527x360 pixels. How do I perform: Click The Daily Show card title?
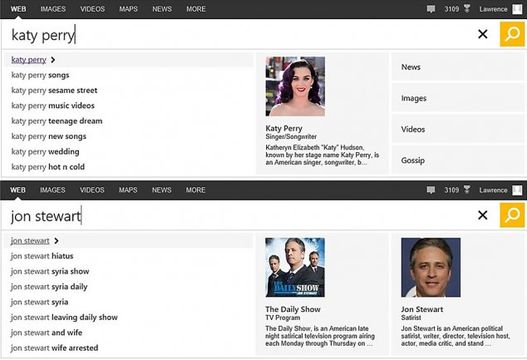[x=293, y=310]
